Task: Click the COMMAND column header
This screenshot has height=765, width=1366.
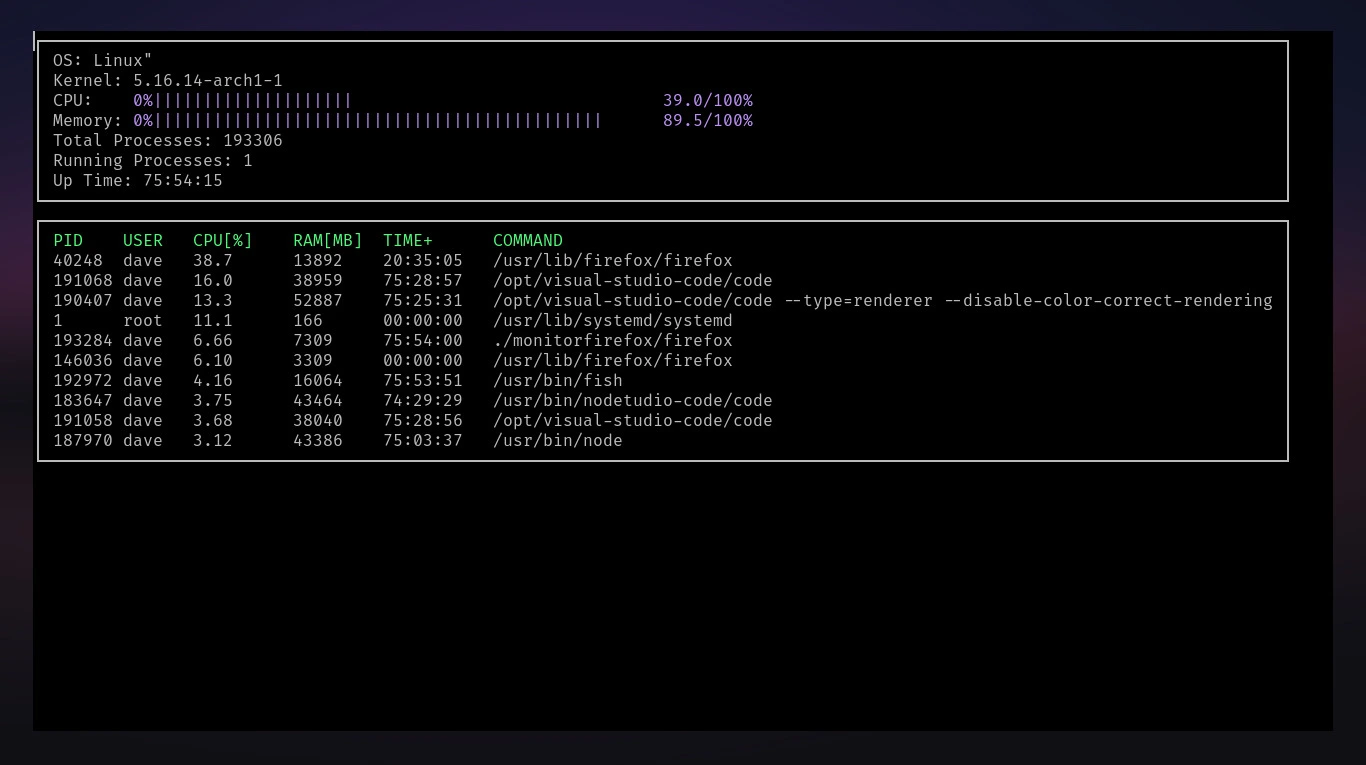Action: point(528,241)
